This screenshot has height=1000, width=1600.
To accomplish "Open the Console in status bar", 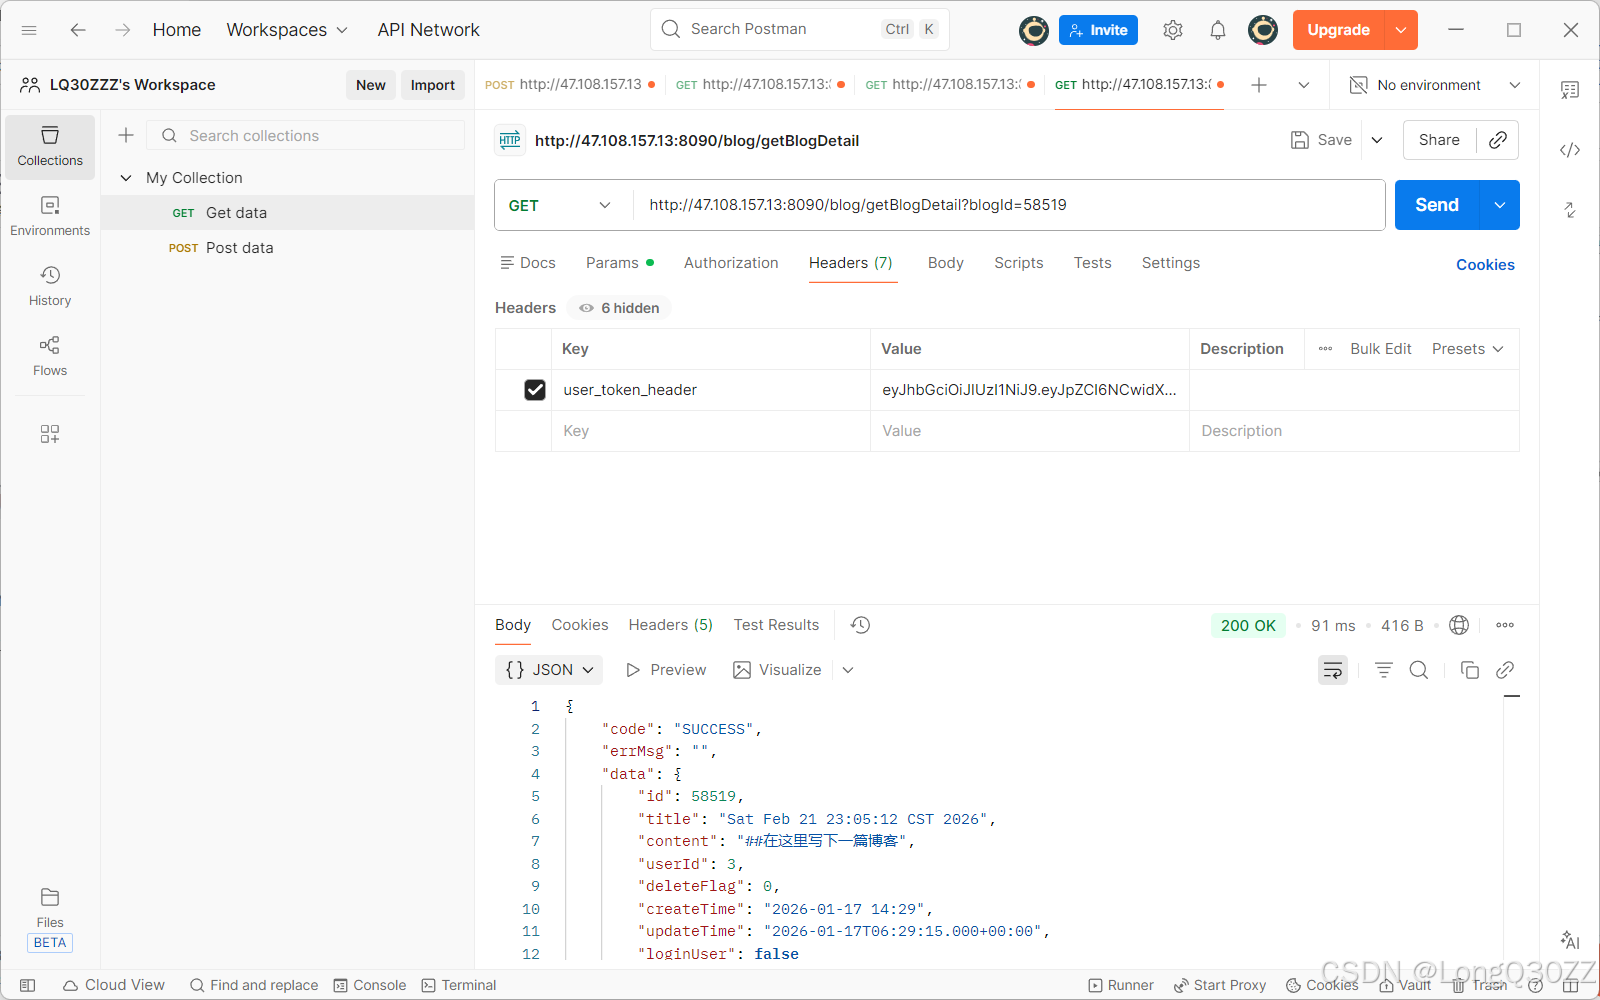I will click(370, 985).
